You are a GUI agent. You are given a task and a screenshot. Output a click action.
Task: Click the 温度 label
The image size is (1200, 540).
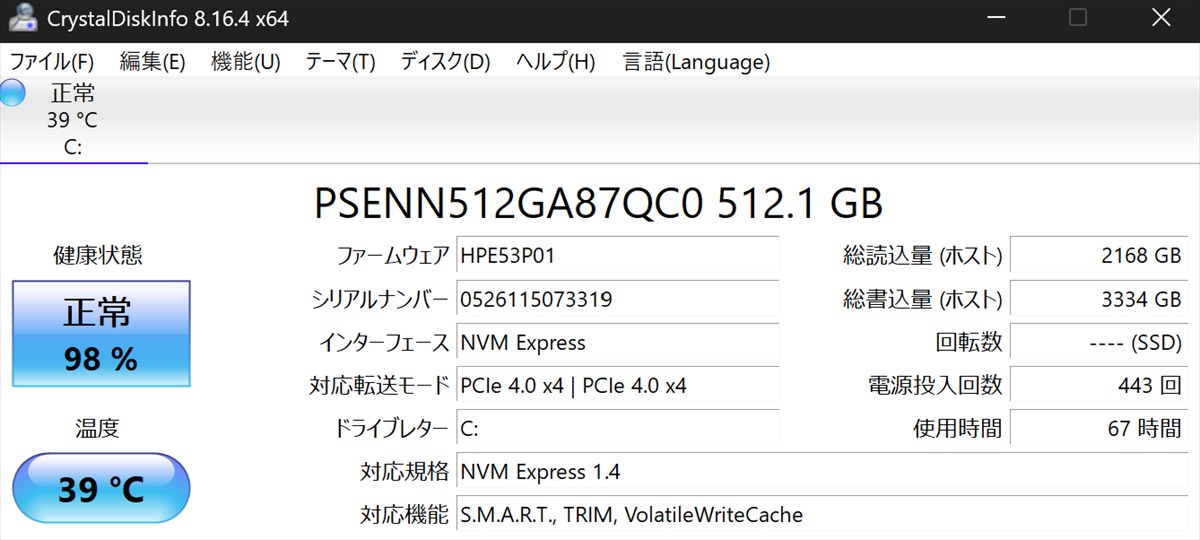click(x=97, y=428)
